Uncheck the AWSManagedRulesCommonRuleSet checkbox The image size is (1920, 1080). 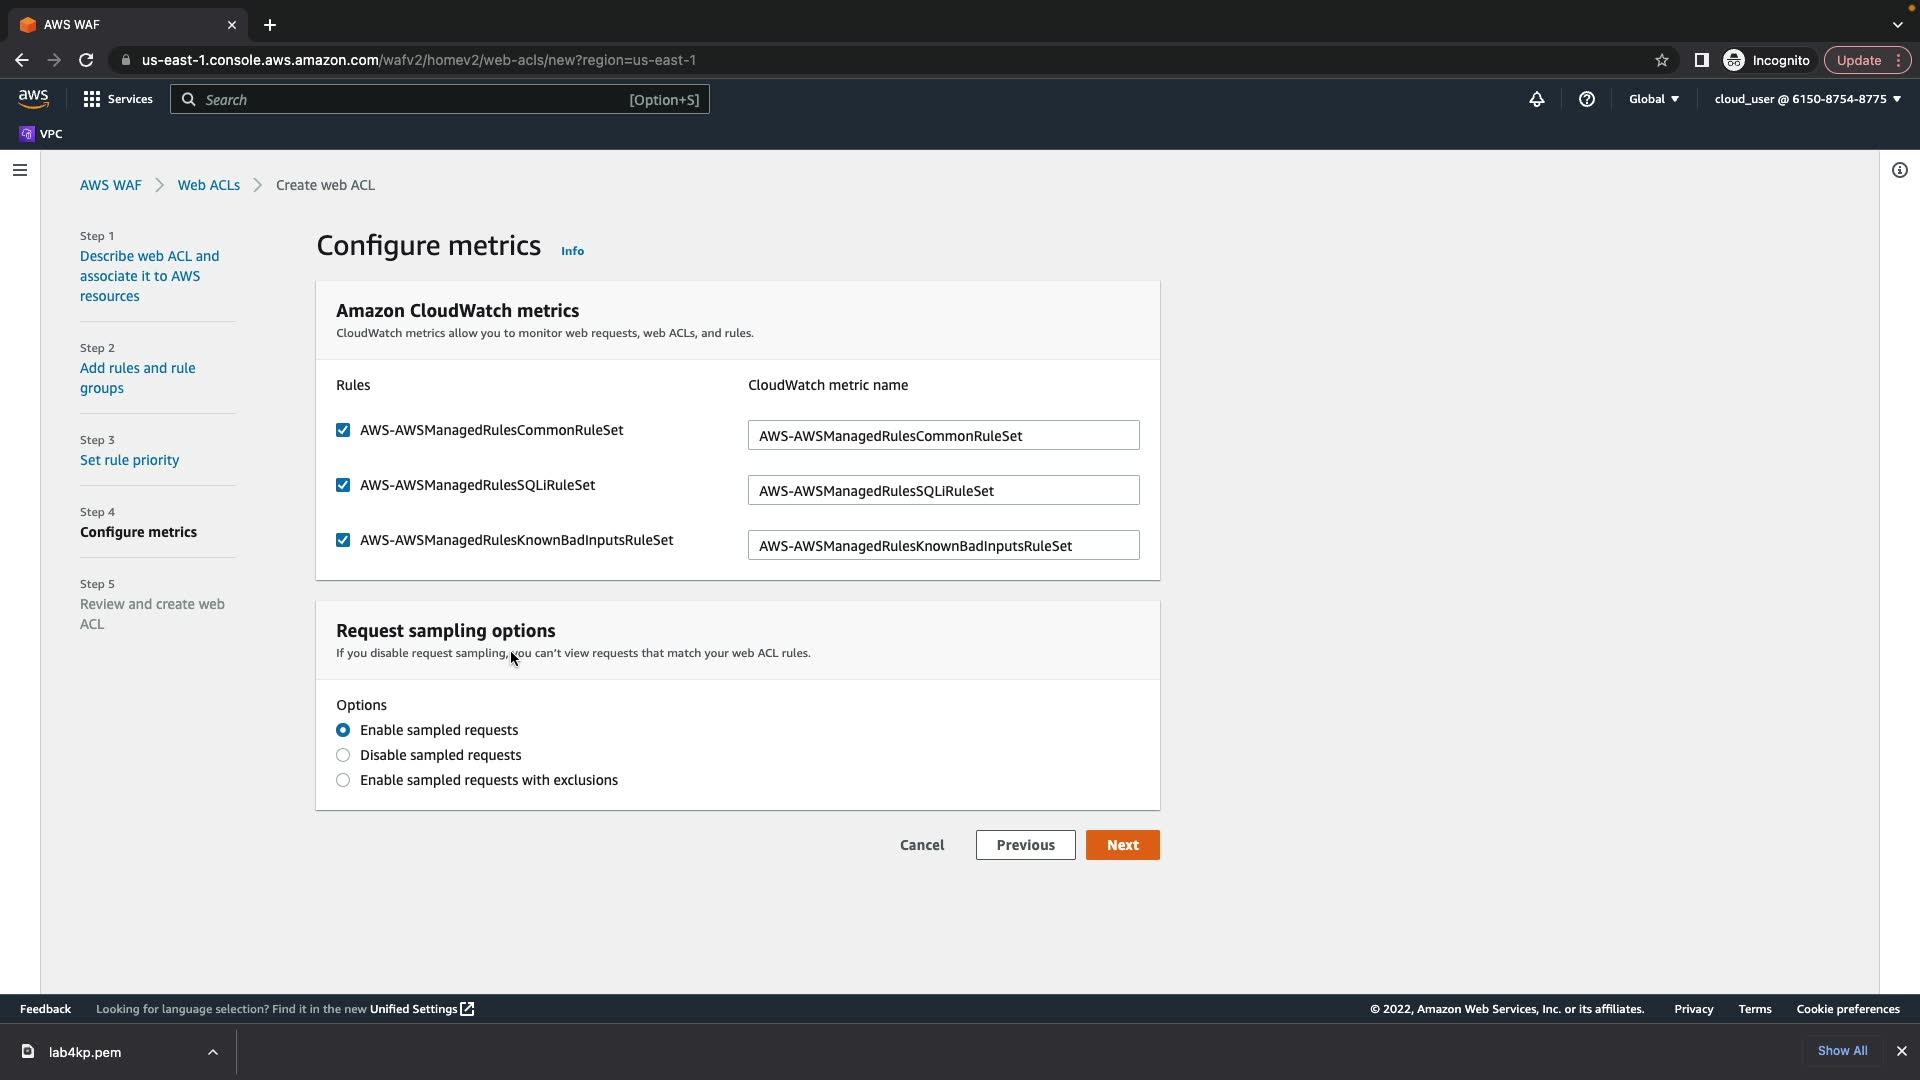[x=343, y=430]
